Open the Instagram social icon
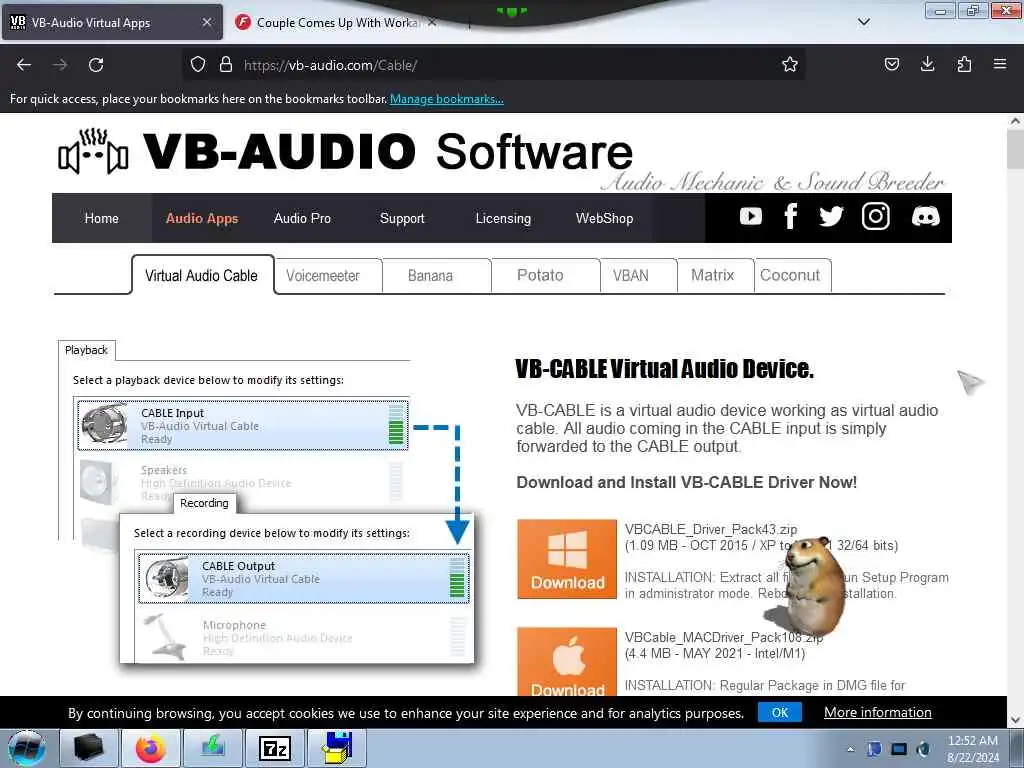 (875, 216)
